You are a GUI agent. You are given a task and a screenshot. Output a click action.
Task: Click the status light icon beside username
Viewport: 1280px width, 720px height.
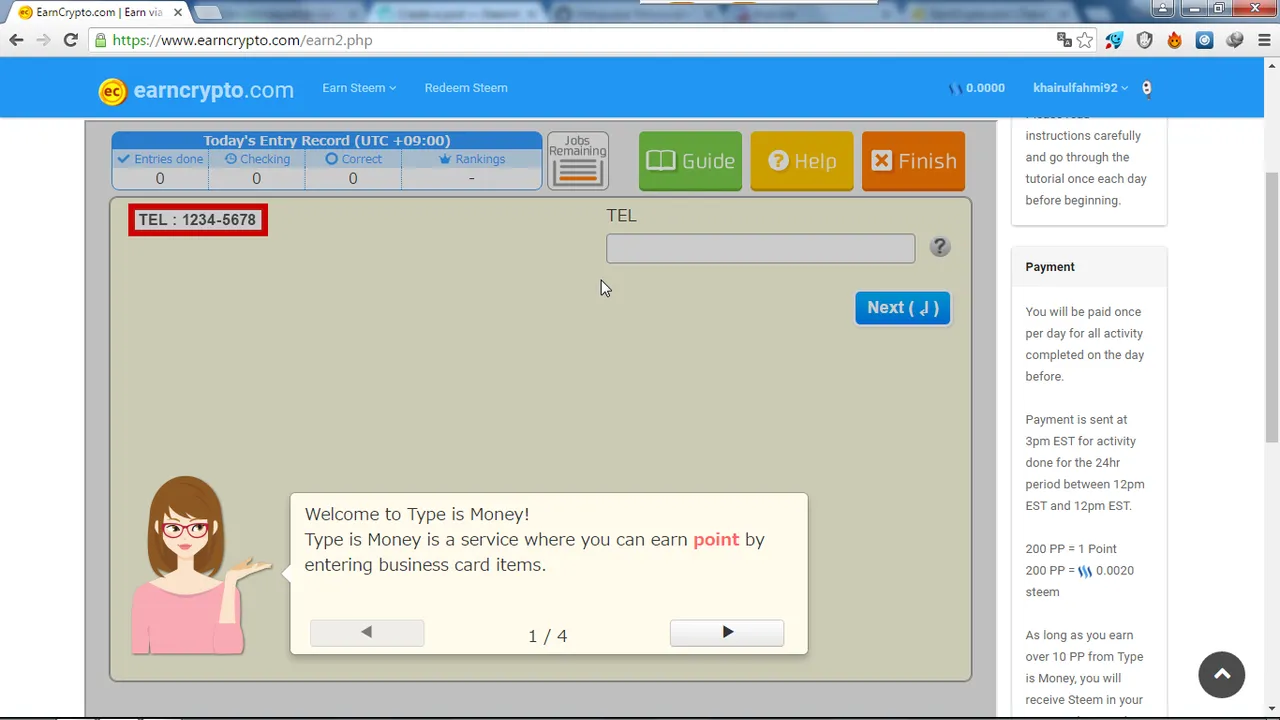[x=1146, y=88]
